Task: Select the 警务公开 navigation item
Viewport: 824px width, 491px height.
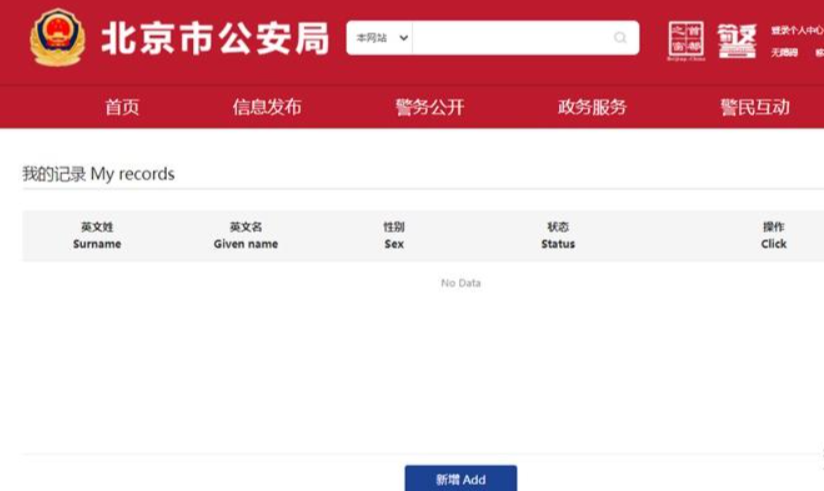Action: pyautogui.click(x=429, y=107)
